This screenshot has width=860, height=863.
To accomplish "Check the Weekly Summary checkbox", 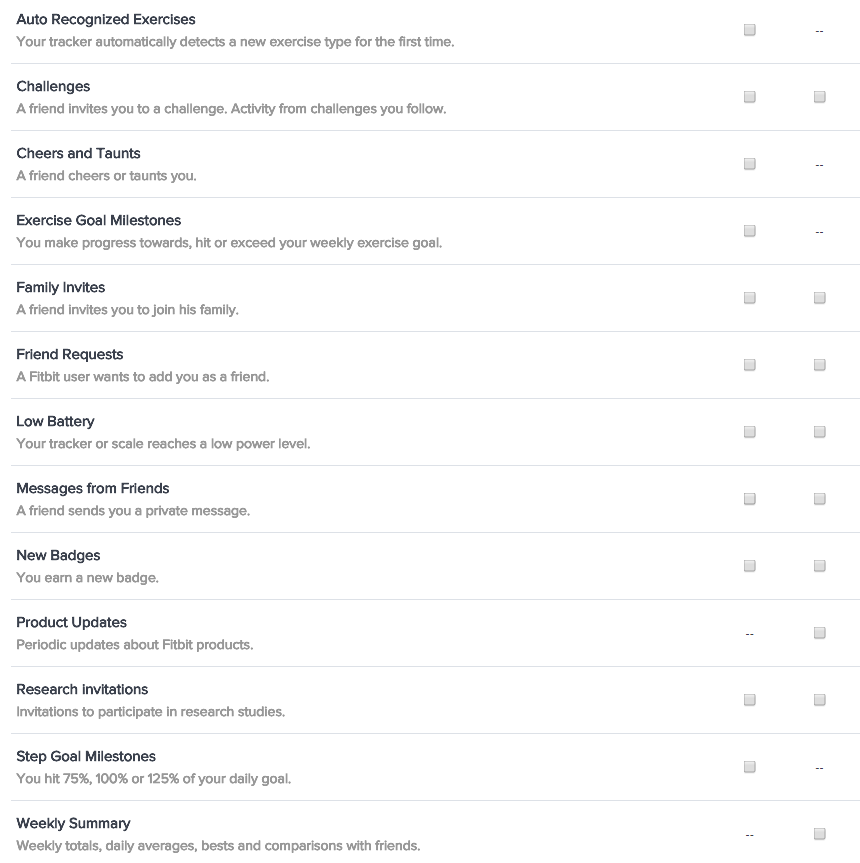I will point(820,834).
